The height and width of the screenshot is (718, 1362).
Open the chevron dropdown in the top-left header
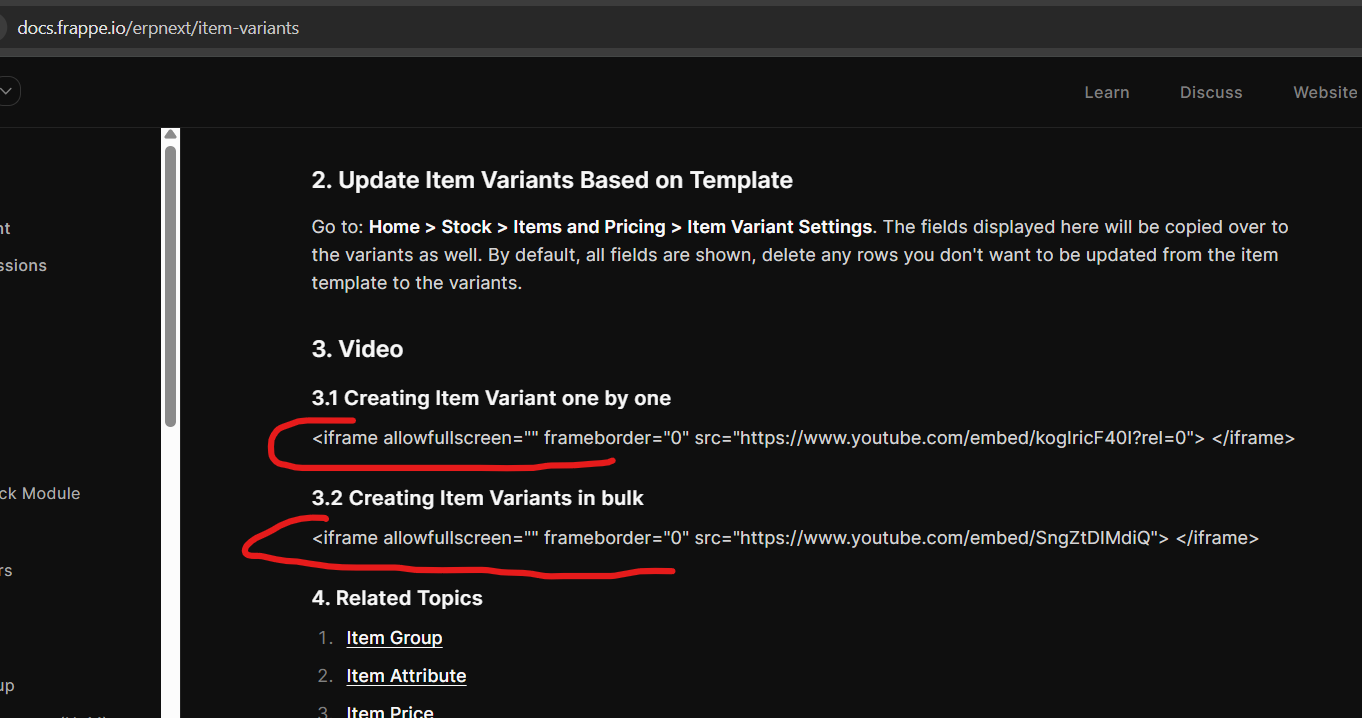click(x=8, y=92)
